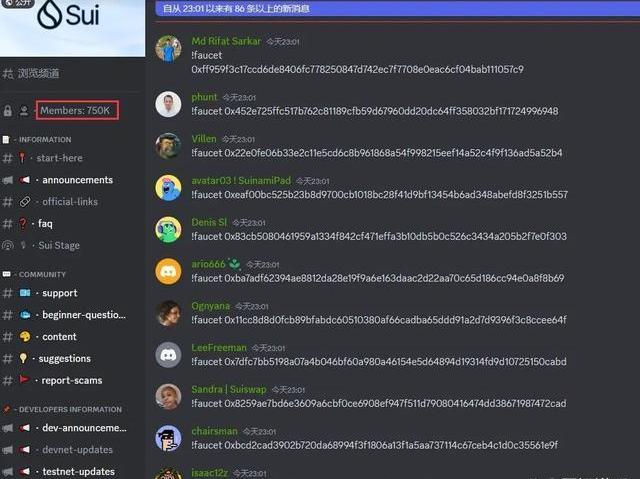This screenshot has width=640, height=479.
Task: Click the username Villen
Action: 204,139
